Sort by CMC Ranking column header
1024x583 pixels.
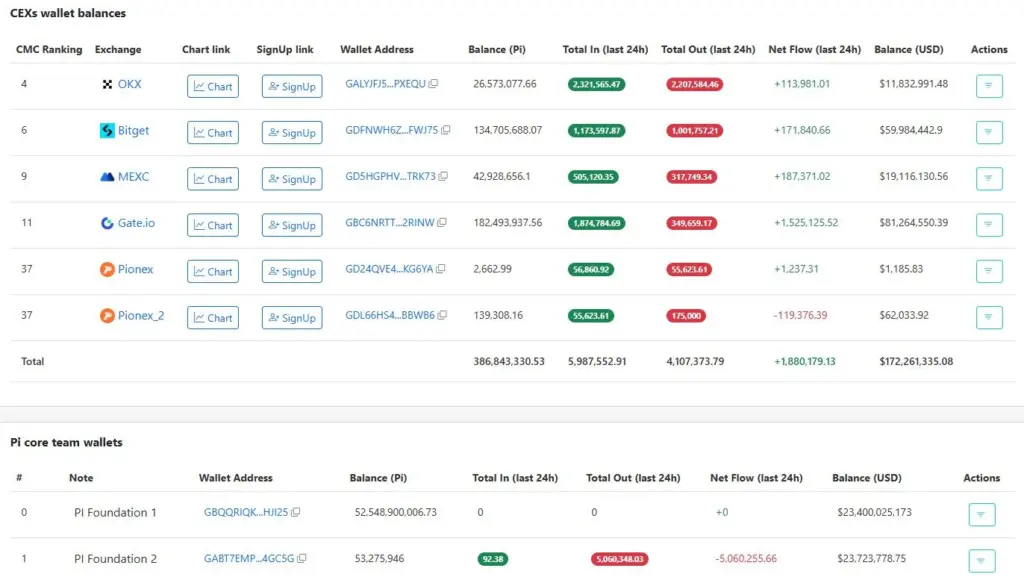[x=49, y=49]
